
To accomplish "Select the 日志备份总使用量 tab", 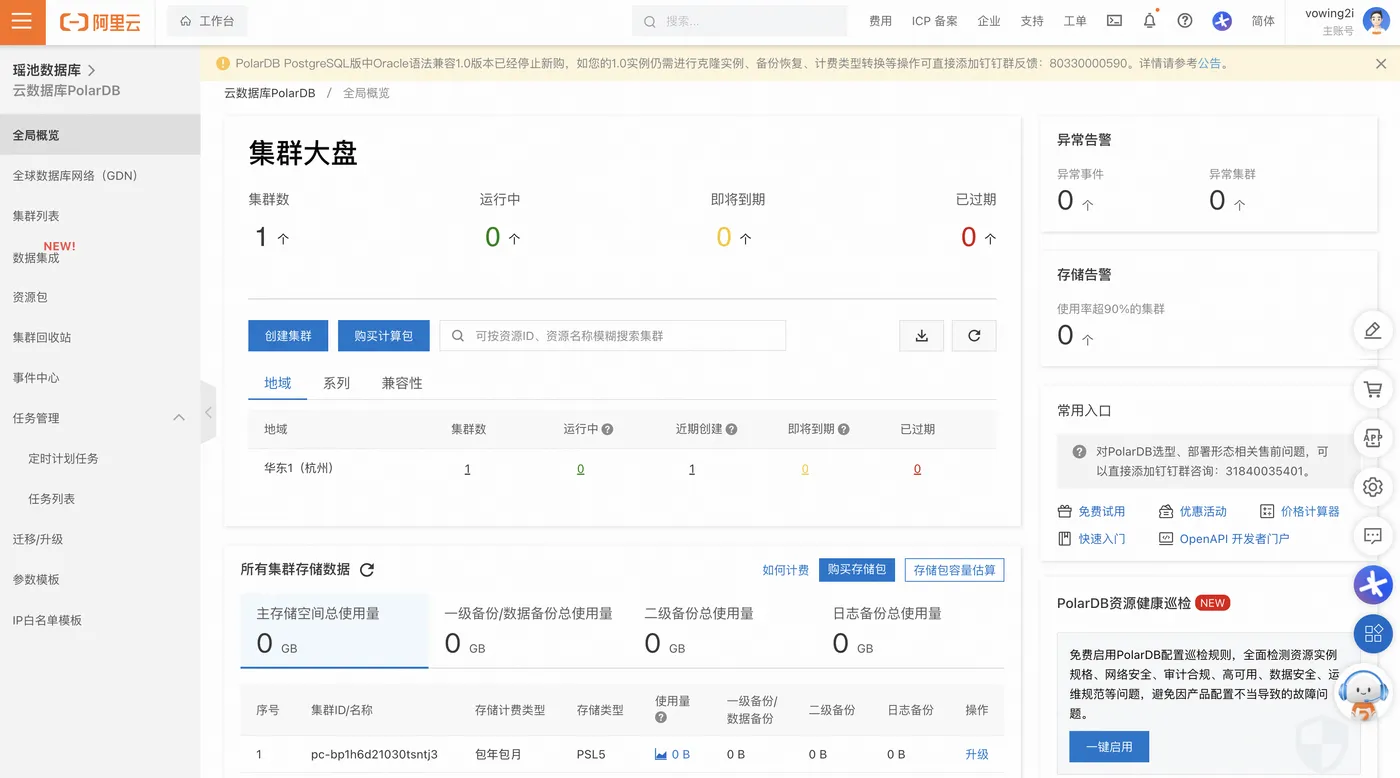I will (x=910, y=630).
